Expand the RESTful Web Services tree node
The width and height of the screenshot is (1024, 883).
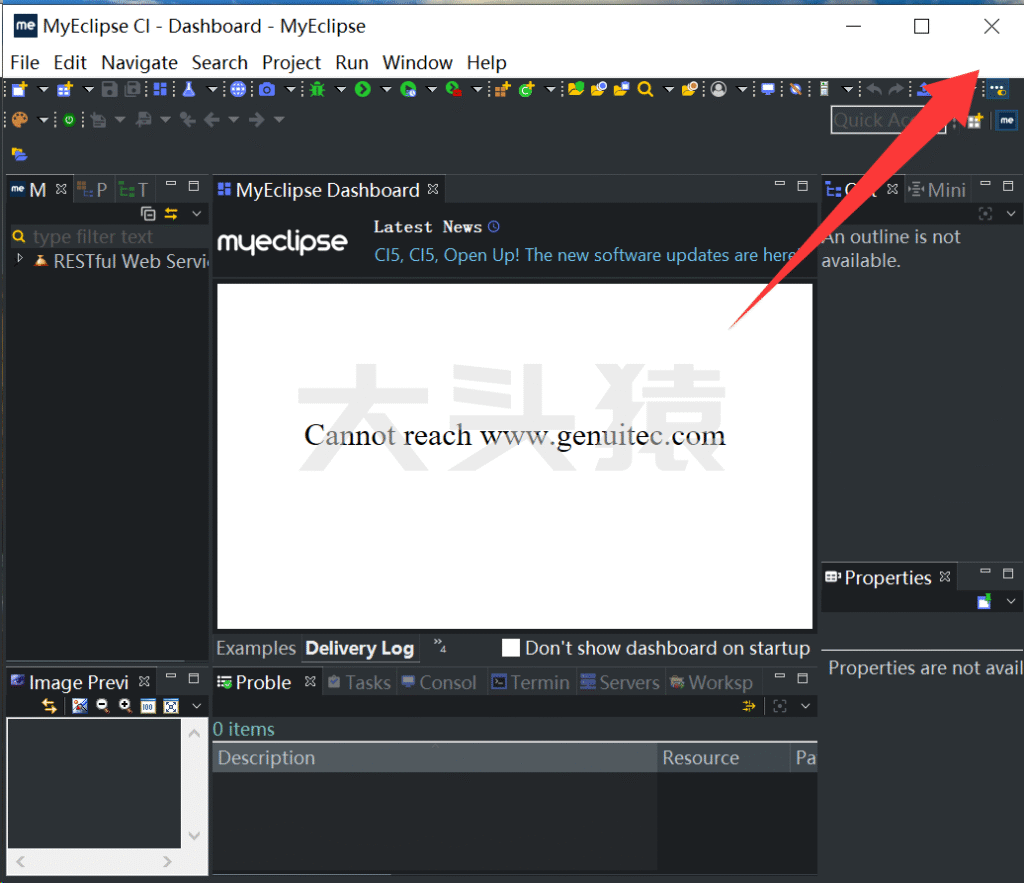point(20,260)
